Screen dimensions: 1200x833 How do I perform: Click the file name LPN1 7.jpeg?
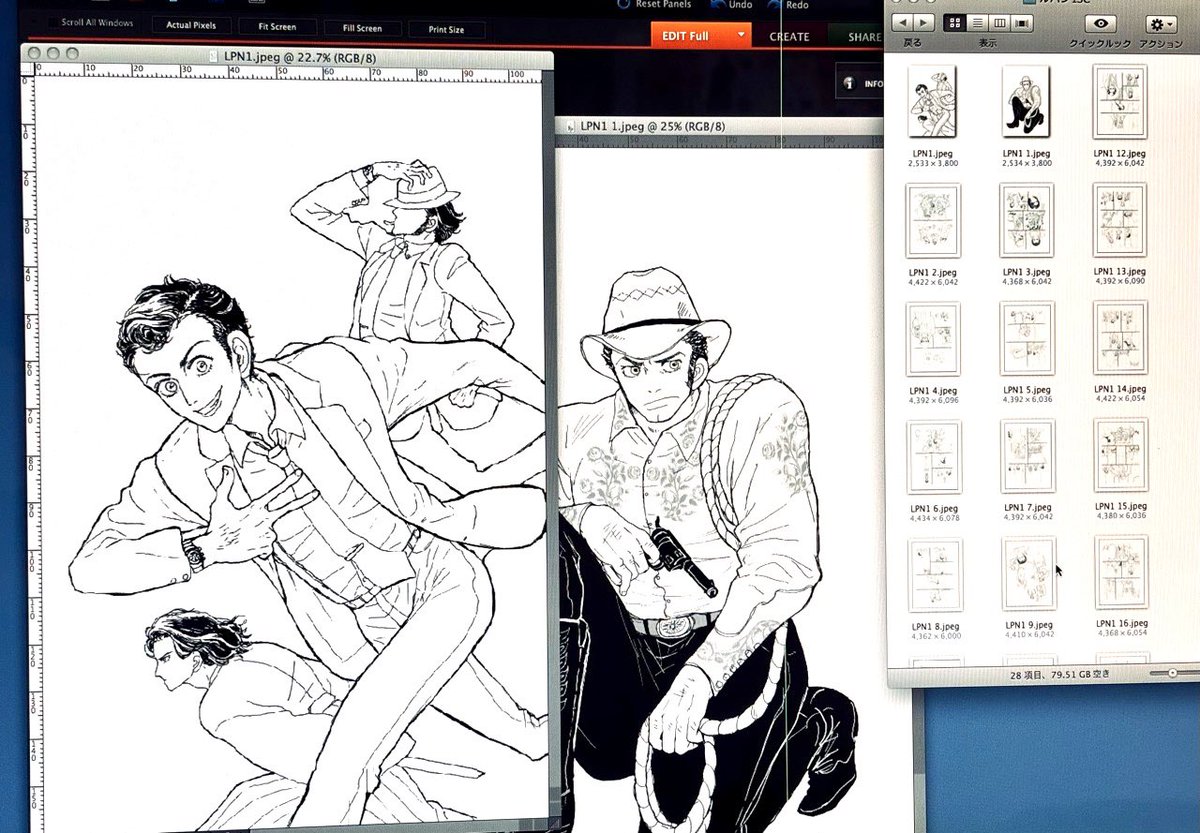pos(1028,507)
